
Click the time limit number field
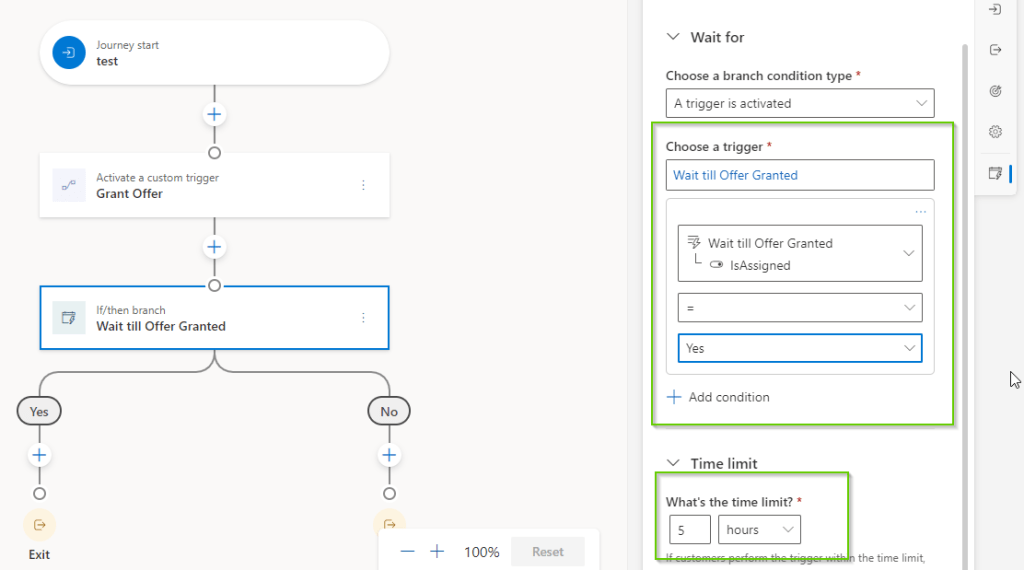click(690, 530)
